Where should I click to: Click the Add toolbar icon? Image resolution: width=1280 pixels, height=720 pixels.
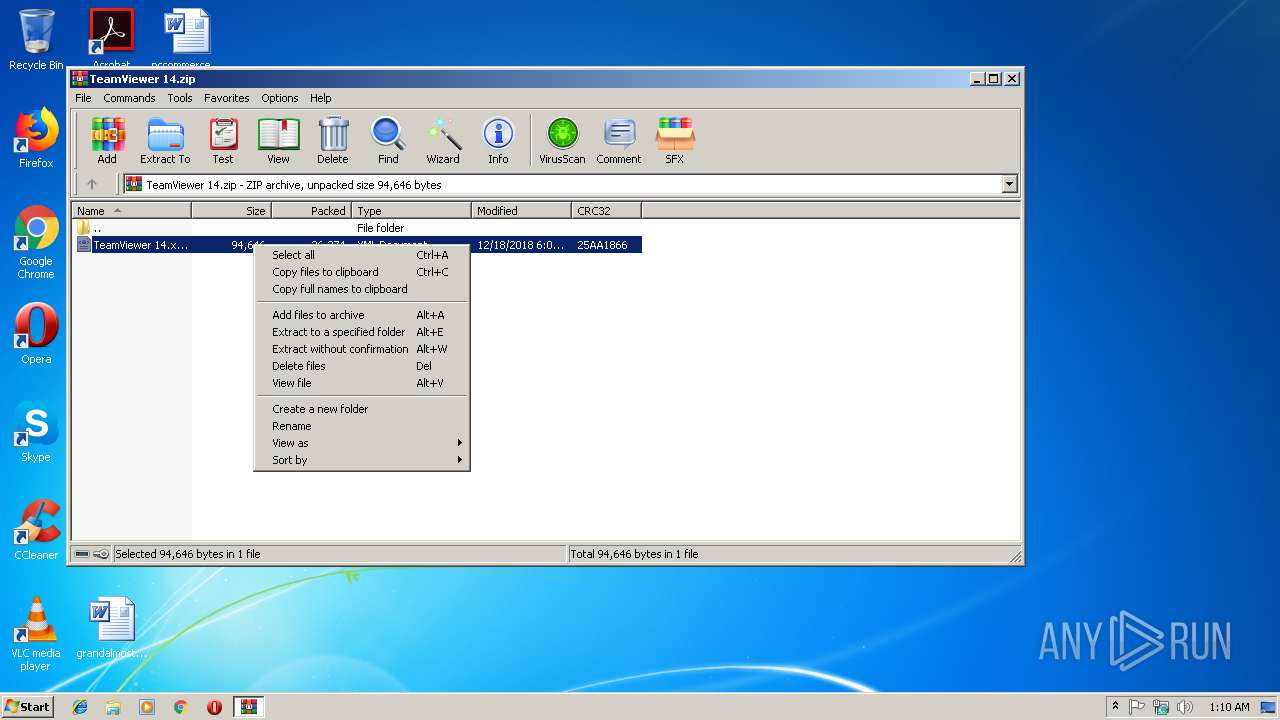(107, 140)
